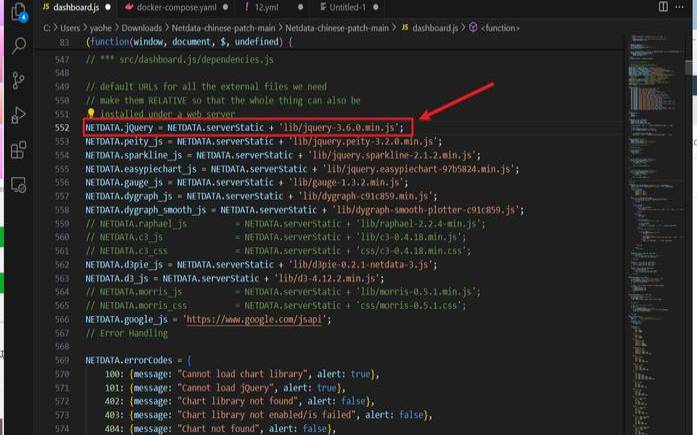Click the vertical scrollbar thumb of the editor
Viewport: 697px width, 435px height.
[x=689, y=68]
